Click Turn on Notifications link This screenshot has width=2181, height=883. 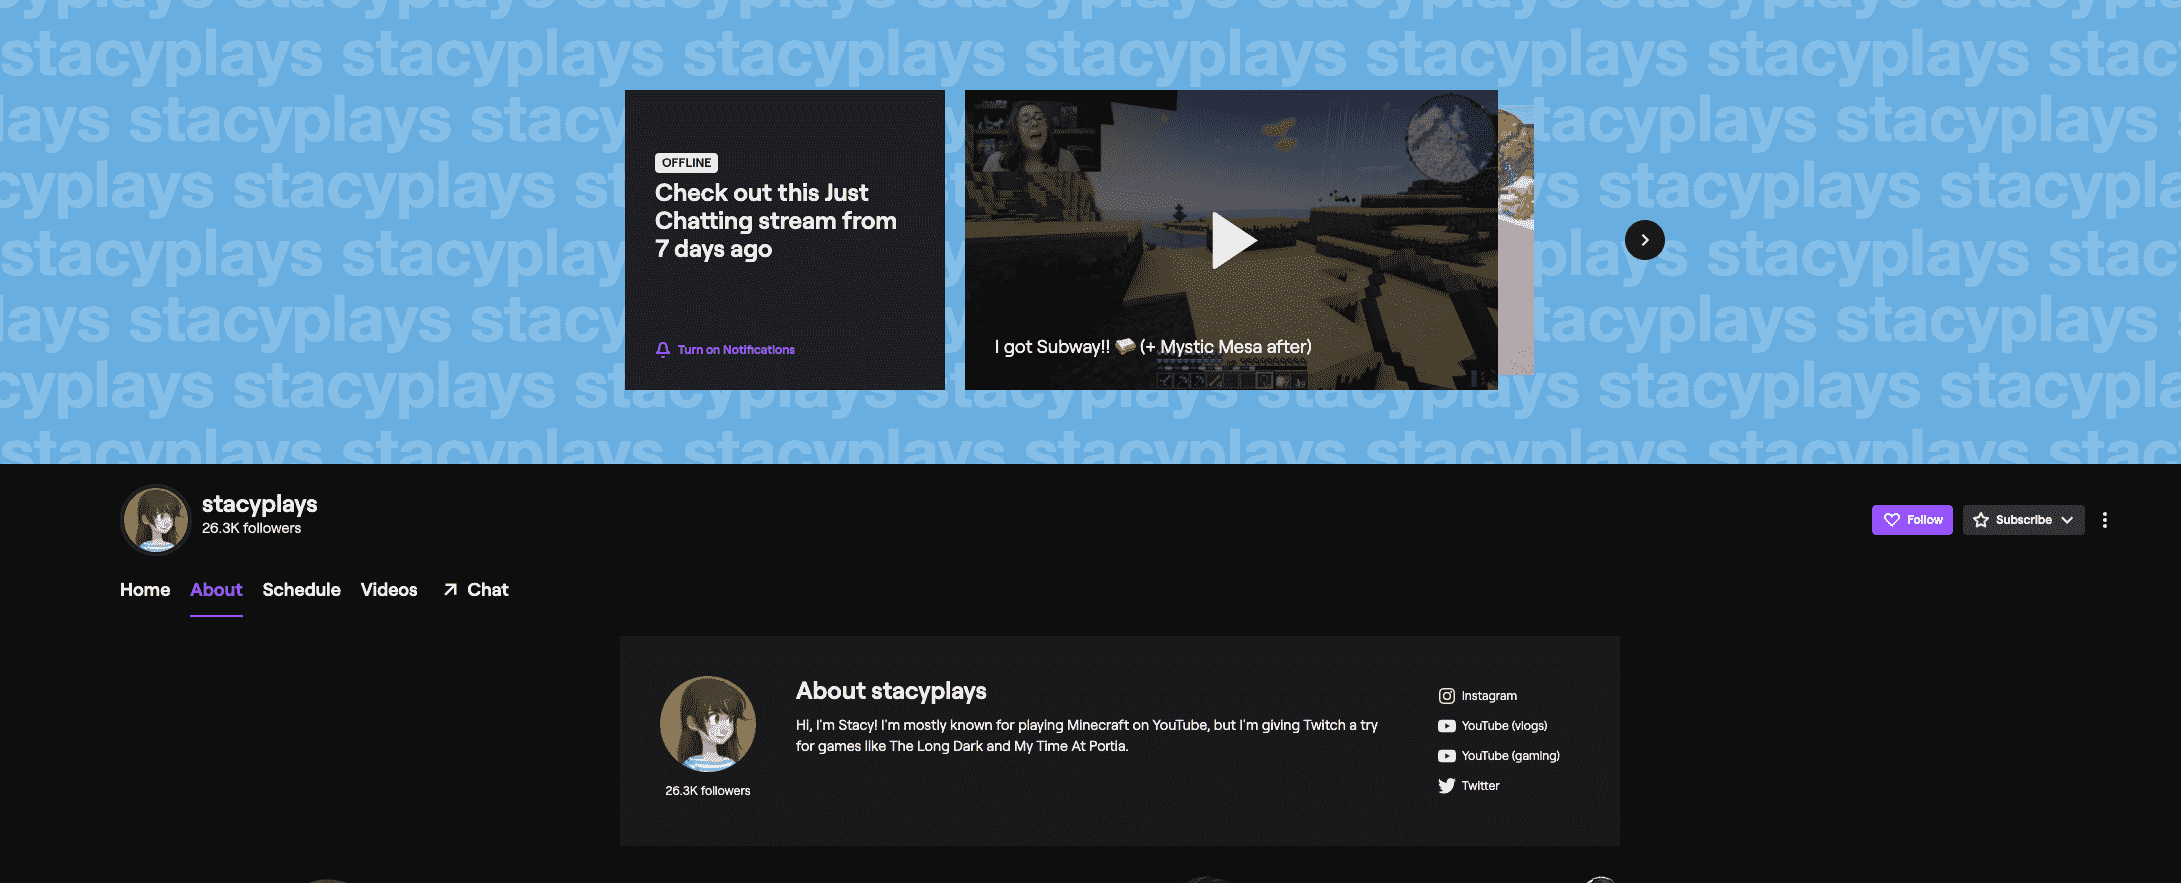click(736, 350)
